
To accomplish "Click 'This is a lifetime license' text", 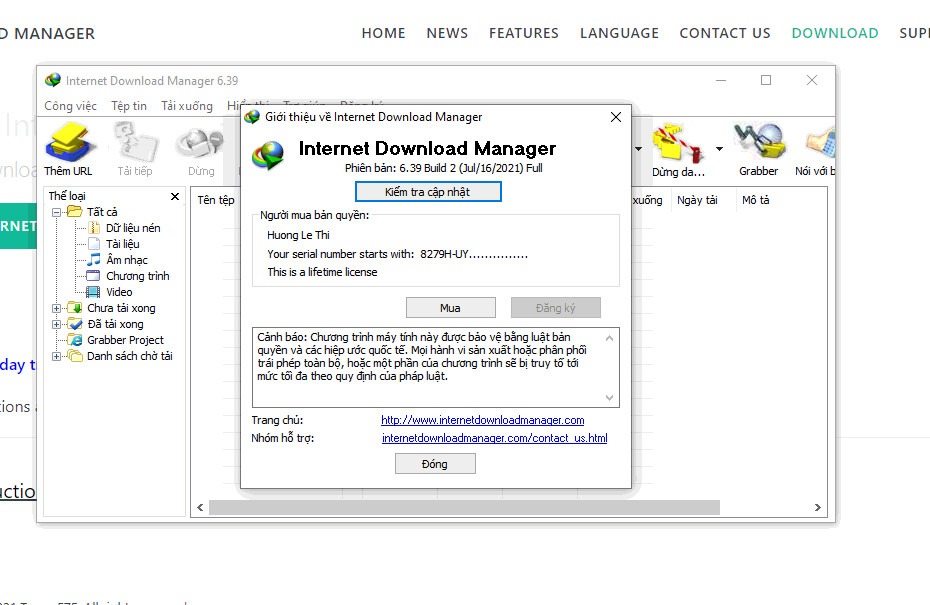I will [x=322, y=272].
